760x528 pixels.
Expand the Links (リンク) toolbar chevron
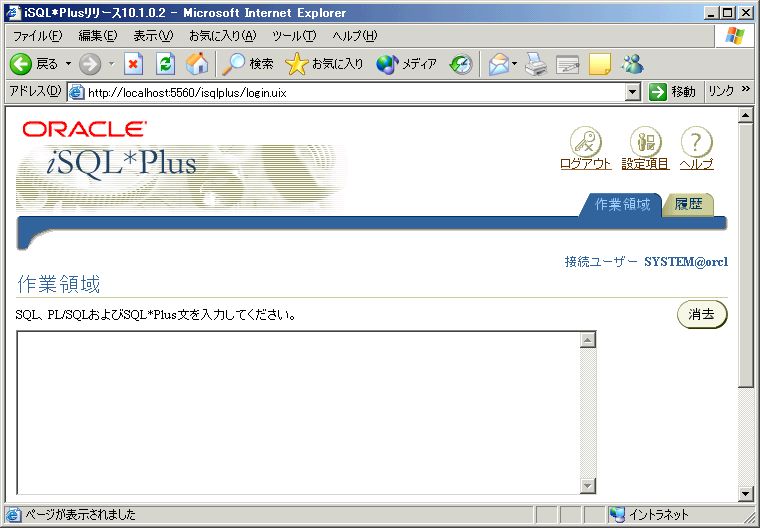(745, 89)
